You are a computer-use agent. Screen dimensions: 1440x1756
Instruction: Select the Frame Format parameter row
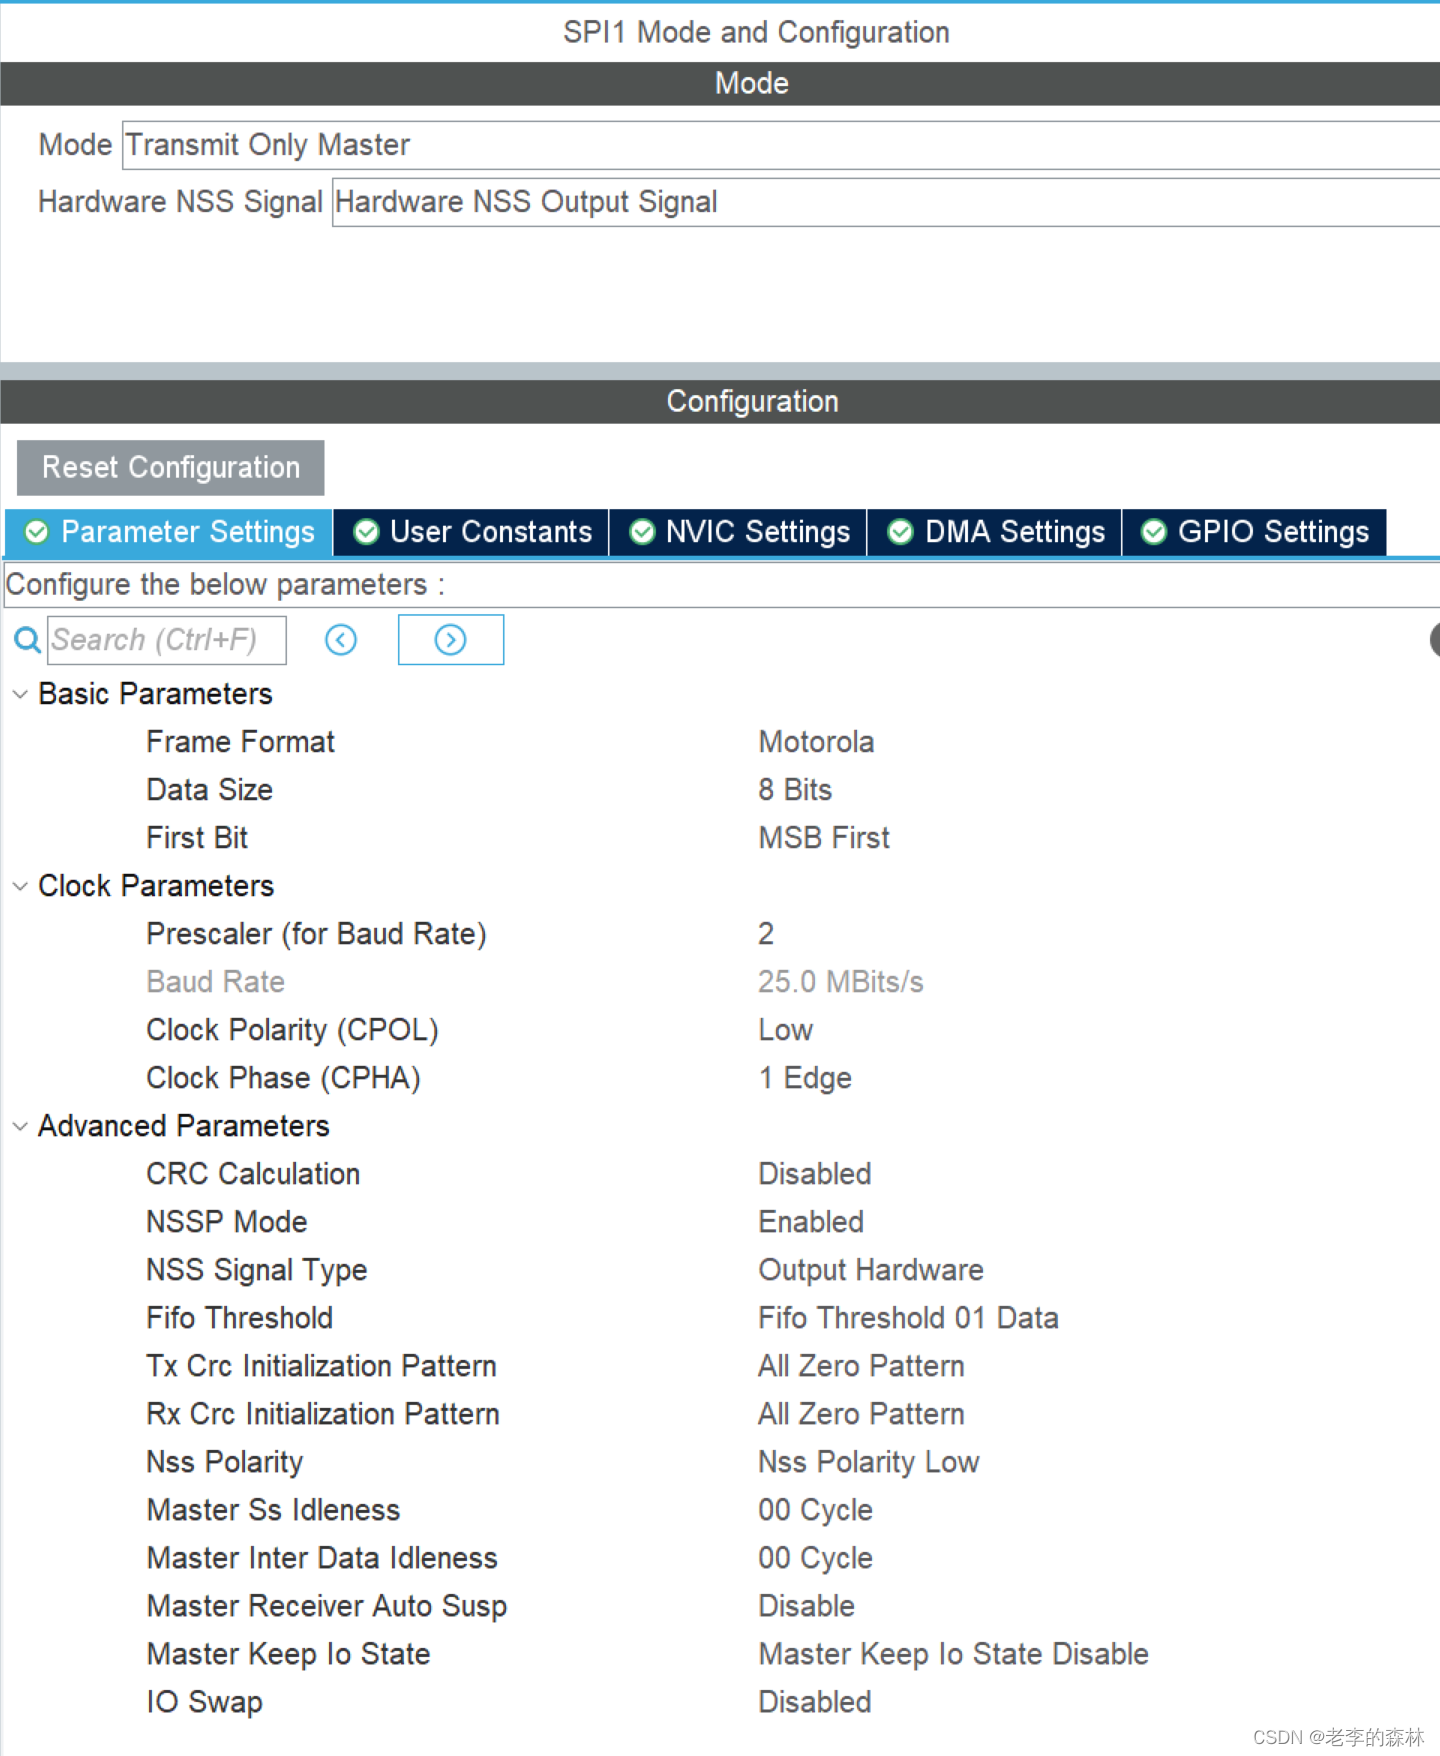tap(240, 742)
